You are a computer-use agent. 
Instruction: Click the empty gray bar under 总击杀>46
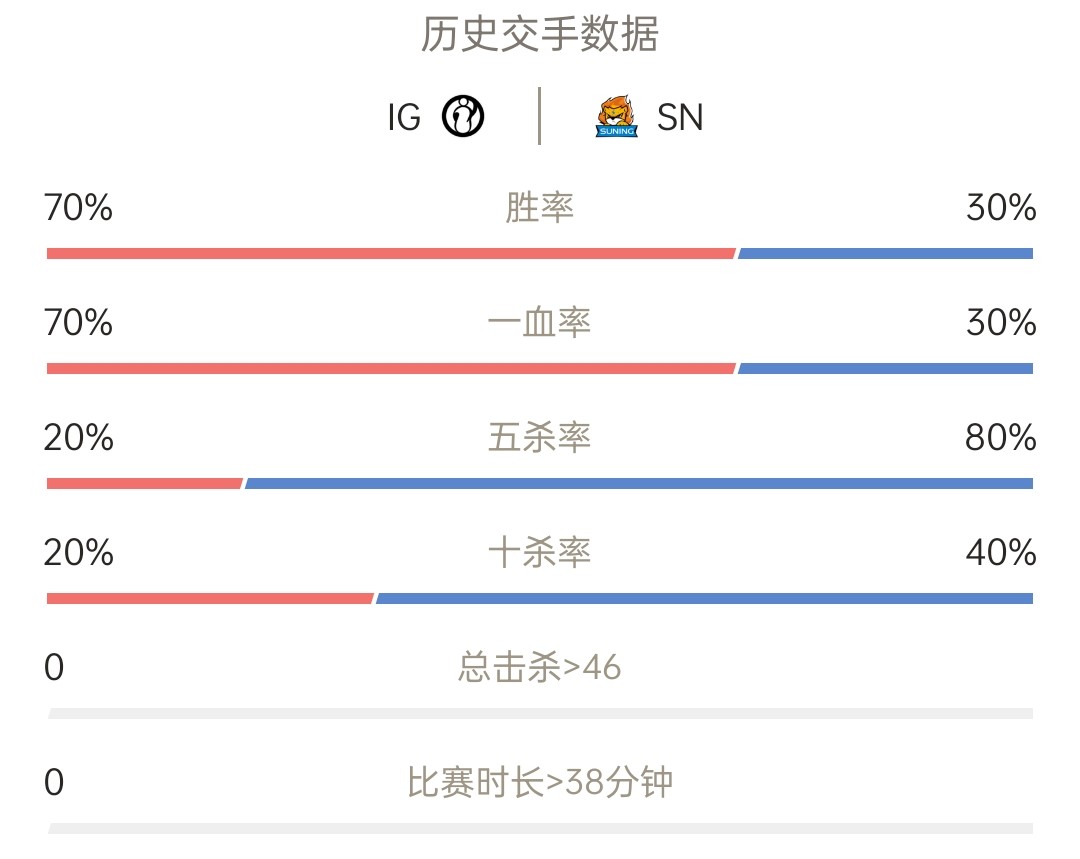(540, 714)
